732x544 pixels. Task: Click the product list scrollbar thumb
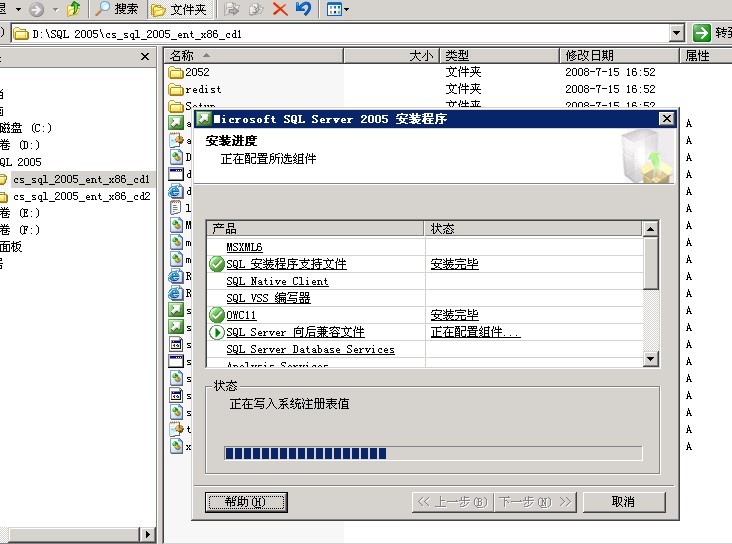(650, 263)
